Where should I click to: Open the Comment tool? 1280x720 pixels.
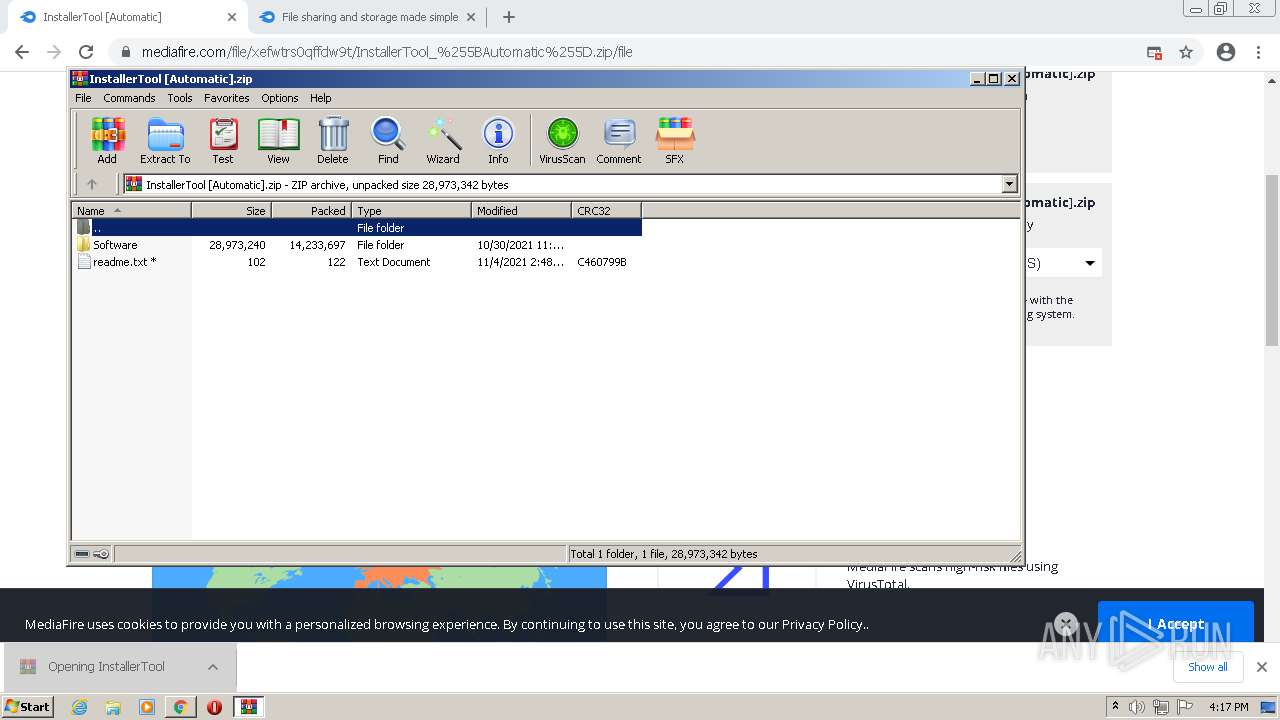point(619,140)
